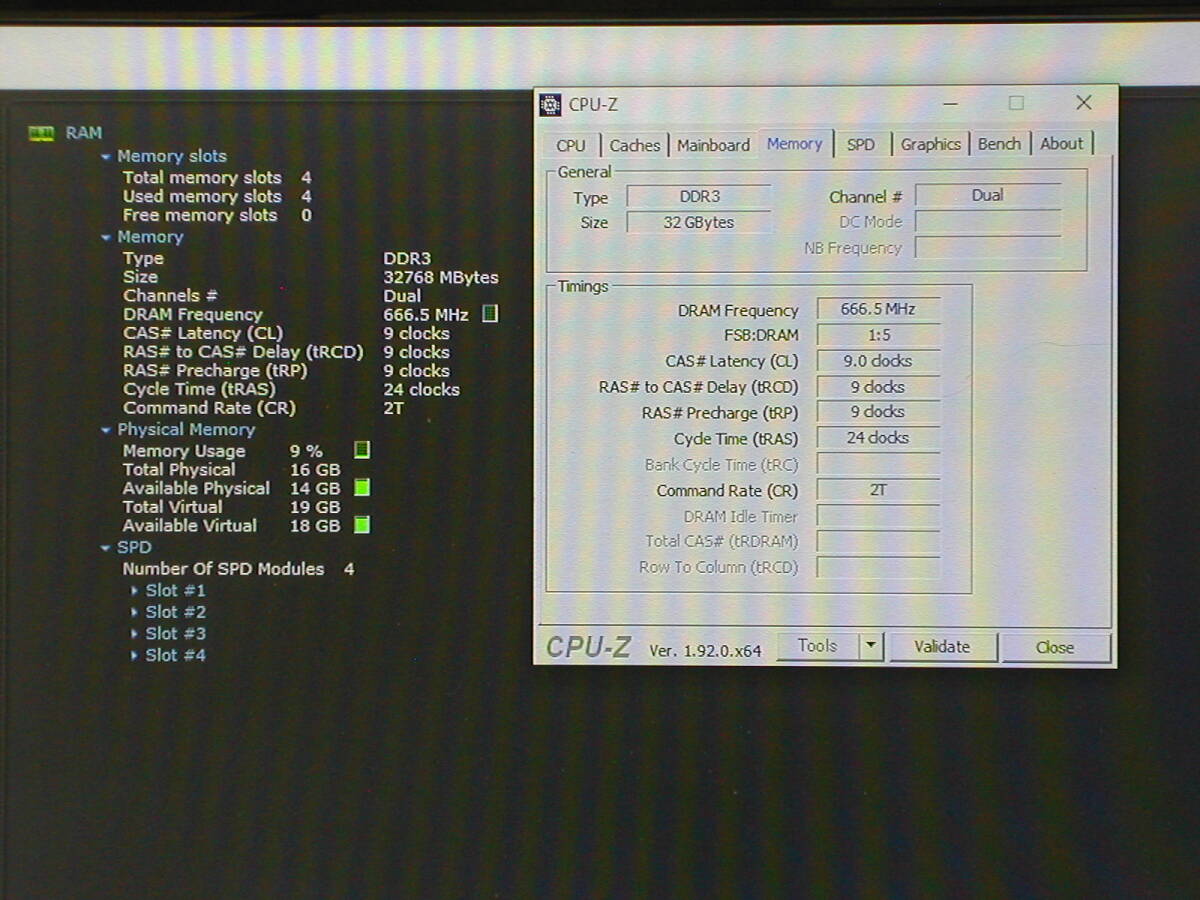Image resolution: width=1200 pixels, height=900 pixels.
Task: Expand Slot #4 details
Action: [135, 656]
